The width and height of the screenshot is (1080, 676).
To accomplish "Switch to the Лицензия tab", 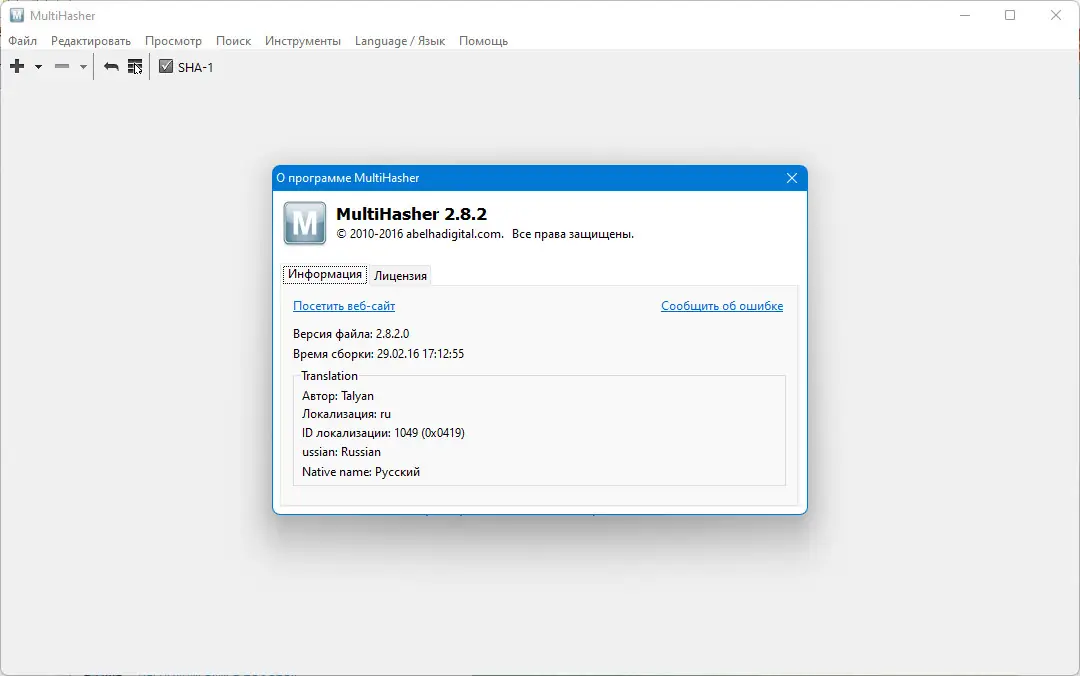I will pyautogui.click(x=400, y=276).
